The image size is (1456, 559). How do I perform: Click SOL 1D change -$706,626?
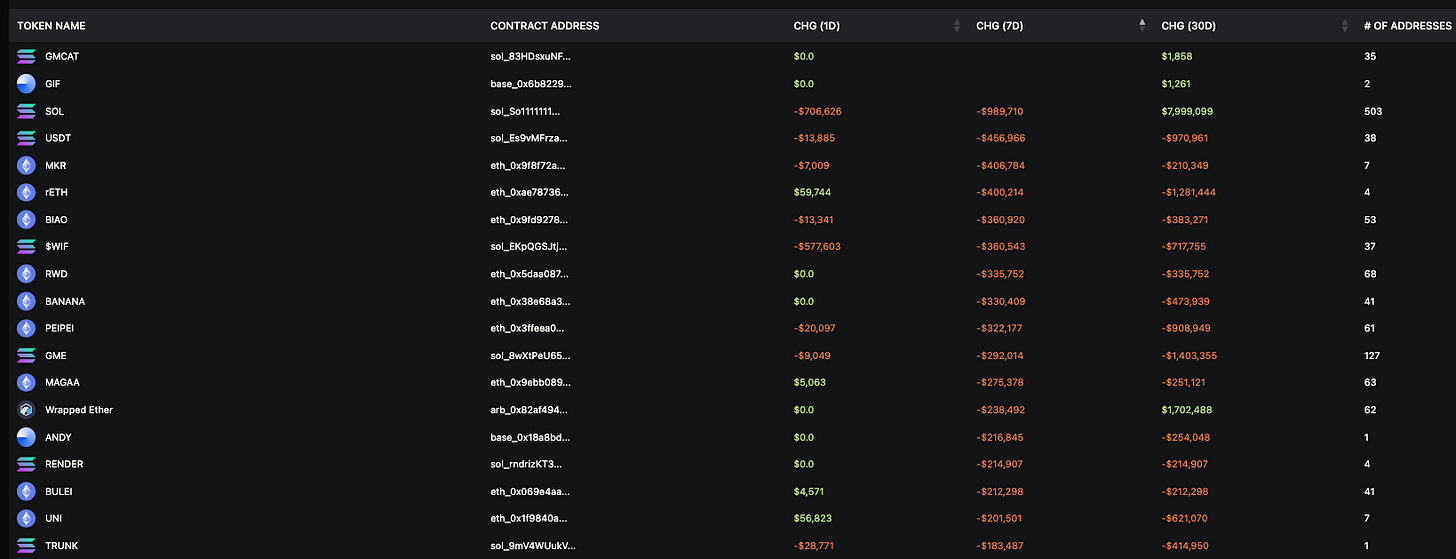[818, 111]
